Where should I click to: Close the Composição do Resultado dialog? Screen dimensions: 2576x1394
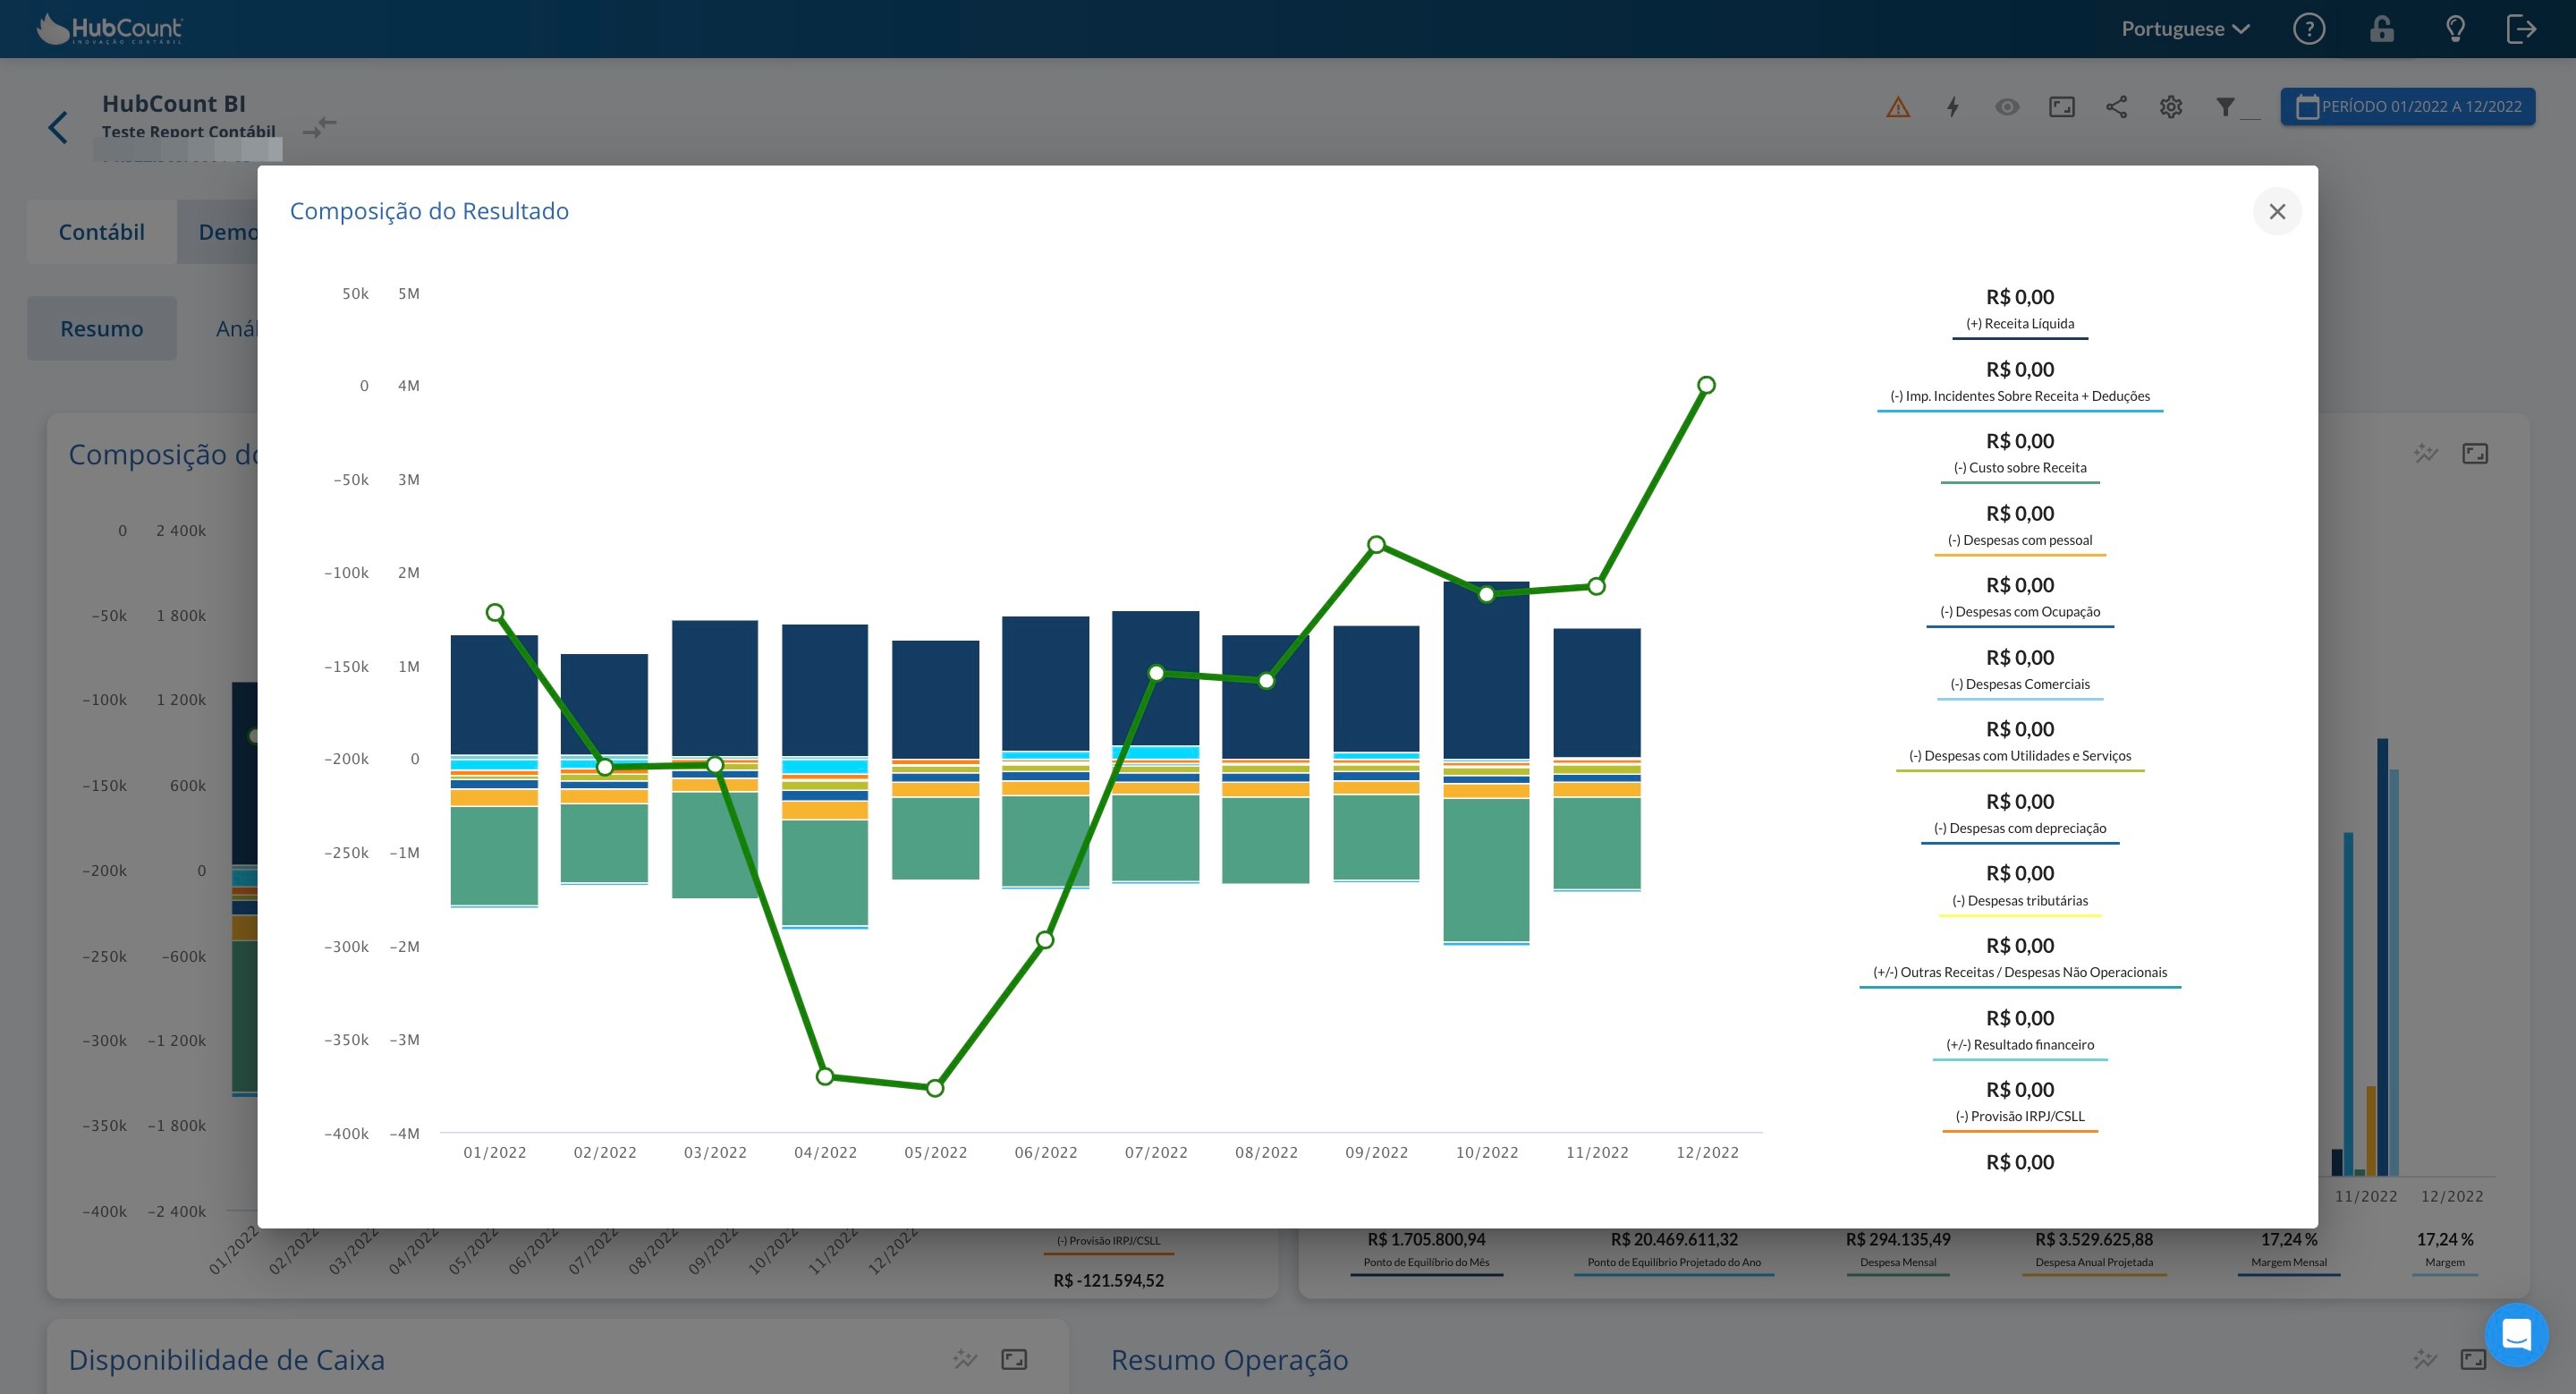(2277, 212)
